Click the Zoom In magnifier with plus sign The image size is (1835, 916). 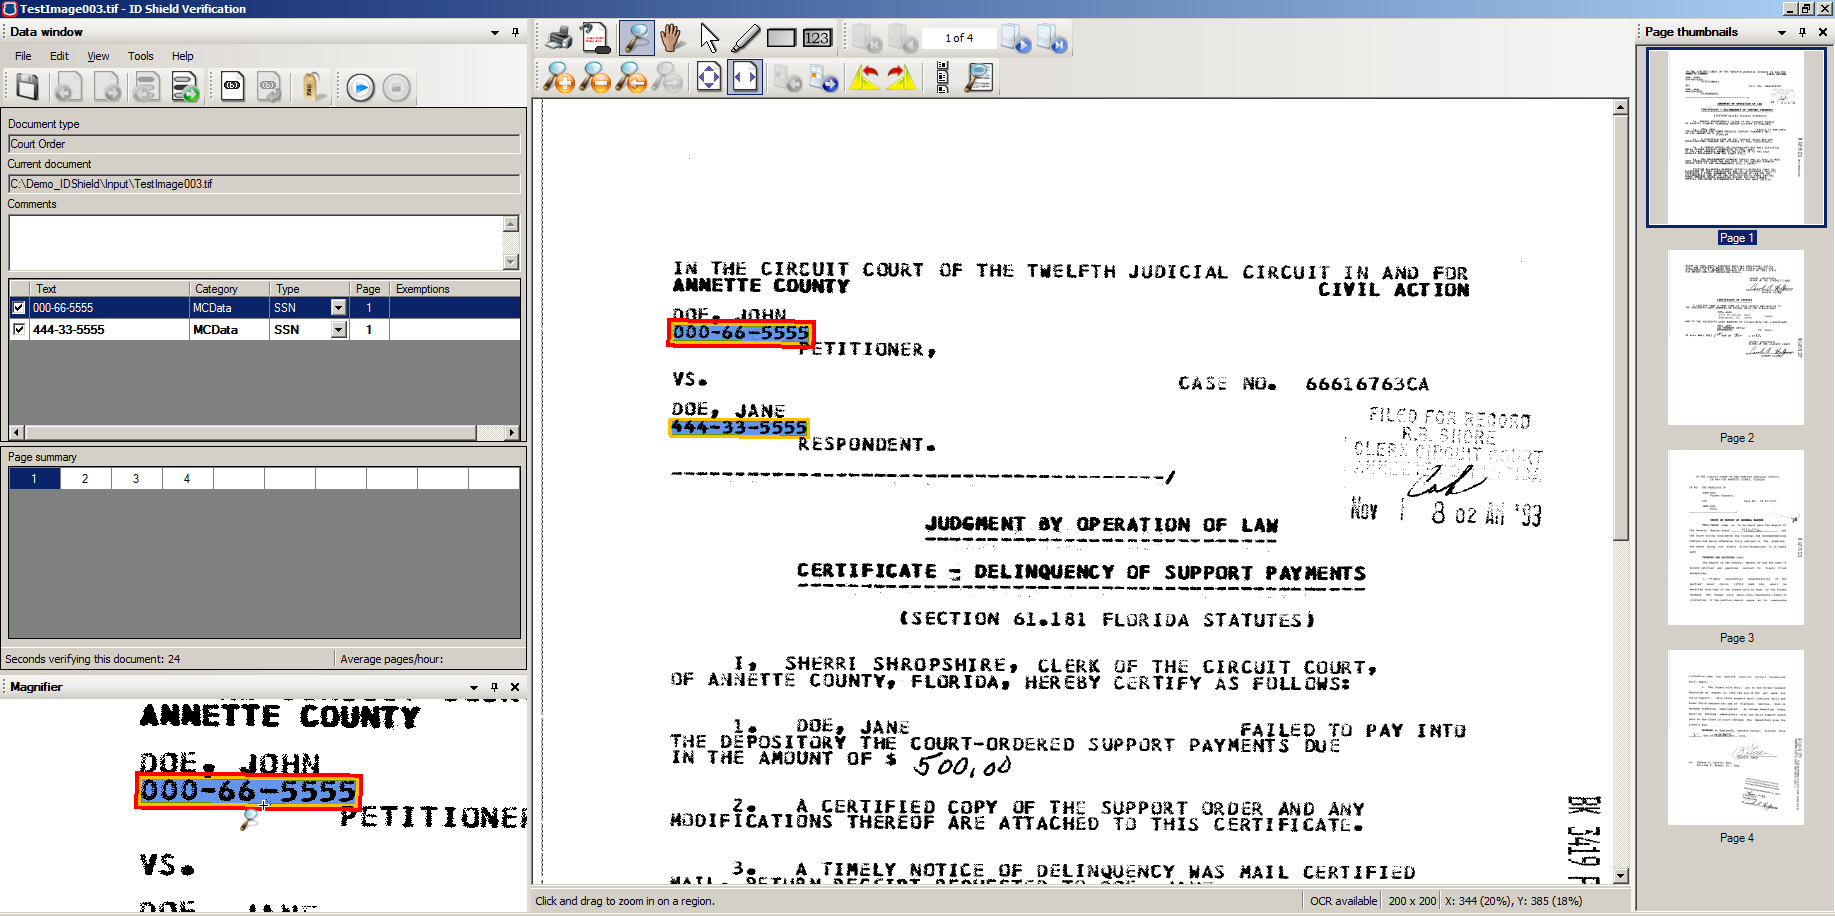point(561,77)
